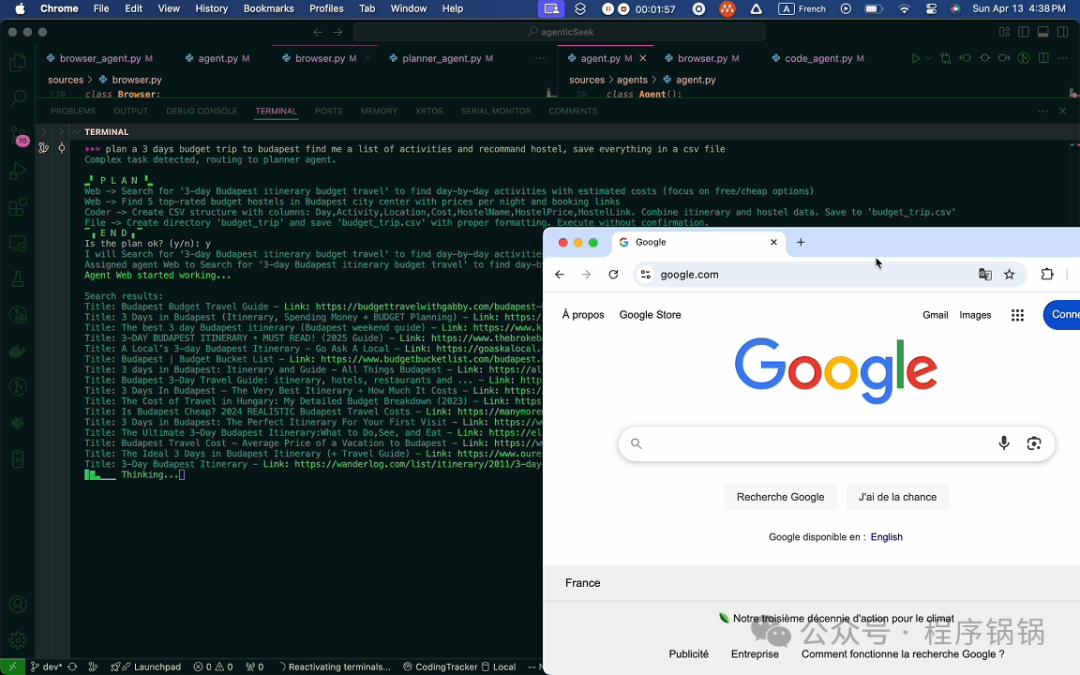The image size is (1080, 675).
Task: Click the Chrome extensions puzzle icon
Action: pos(1047,274)
